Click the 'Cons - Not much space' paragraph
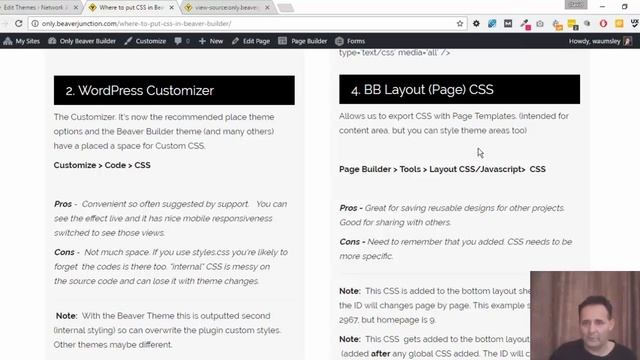This screenshot has height=360, width=640. (171, 267)
